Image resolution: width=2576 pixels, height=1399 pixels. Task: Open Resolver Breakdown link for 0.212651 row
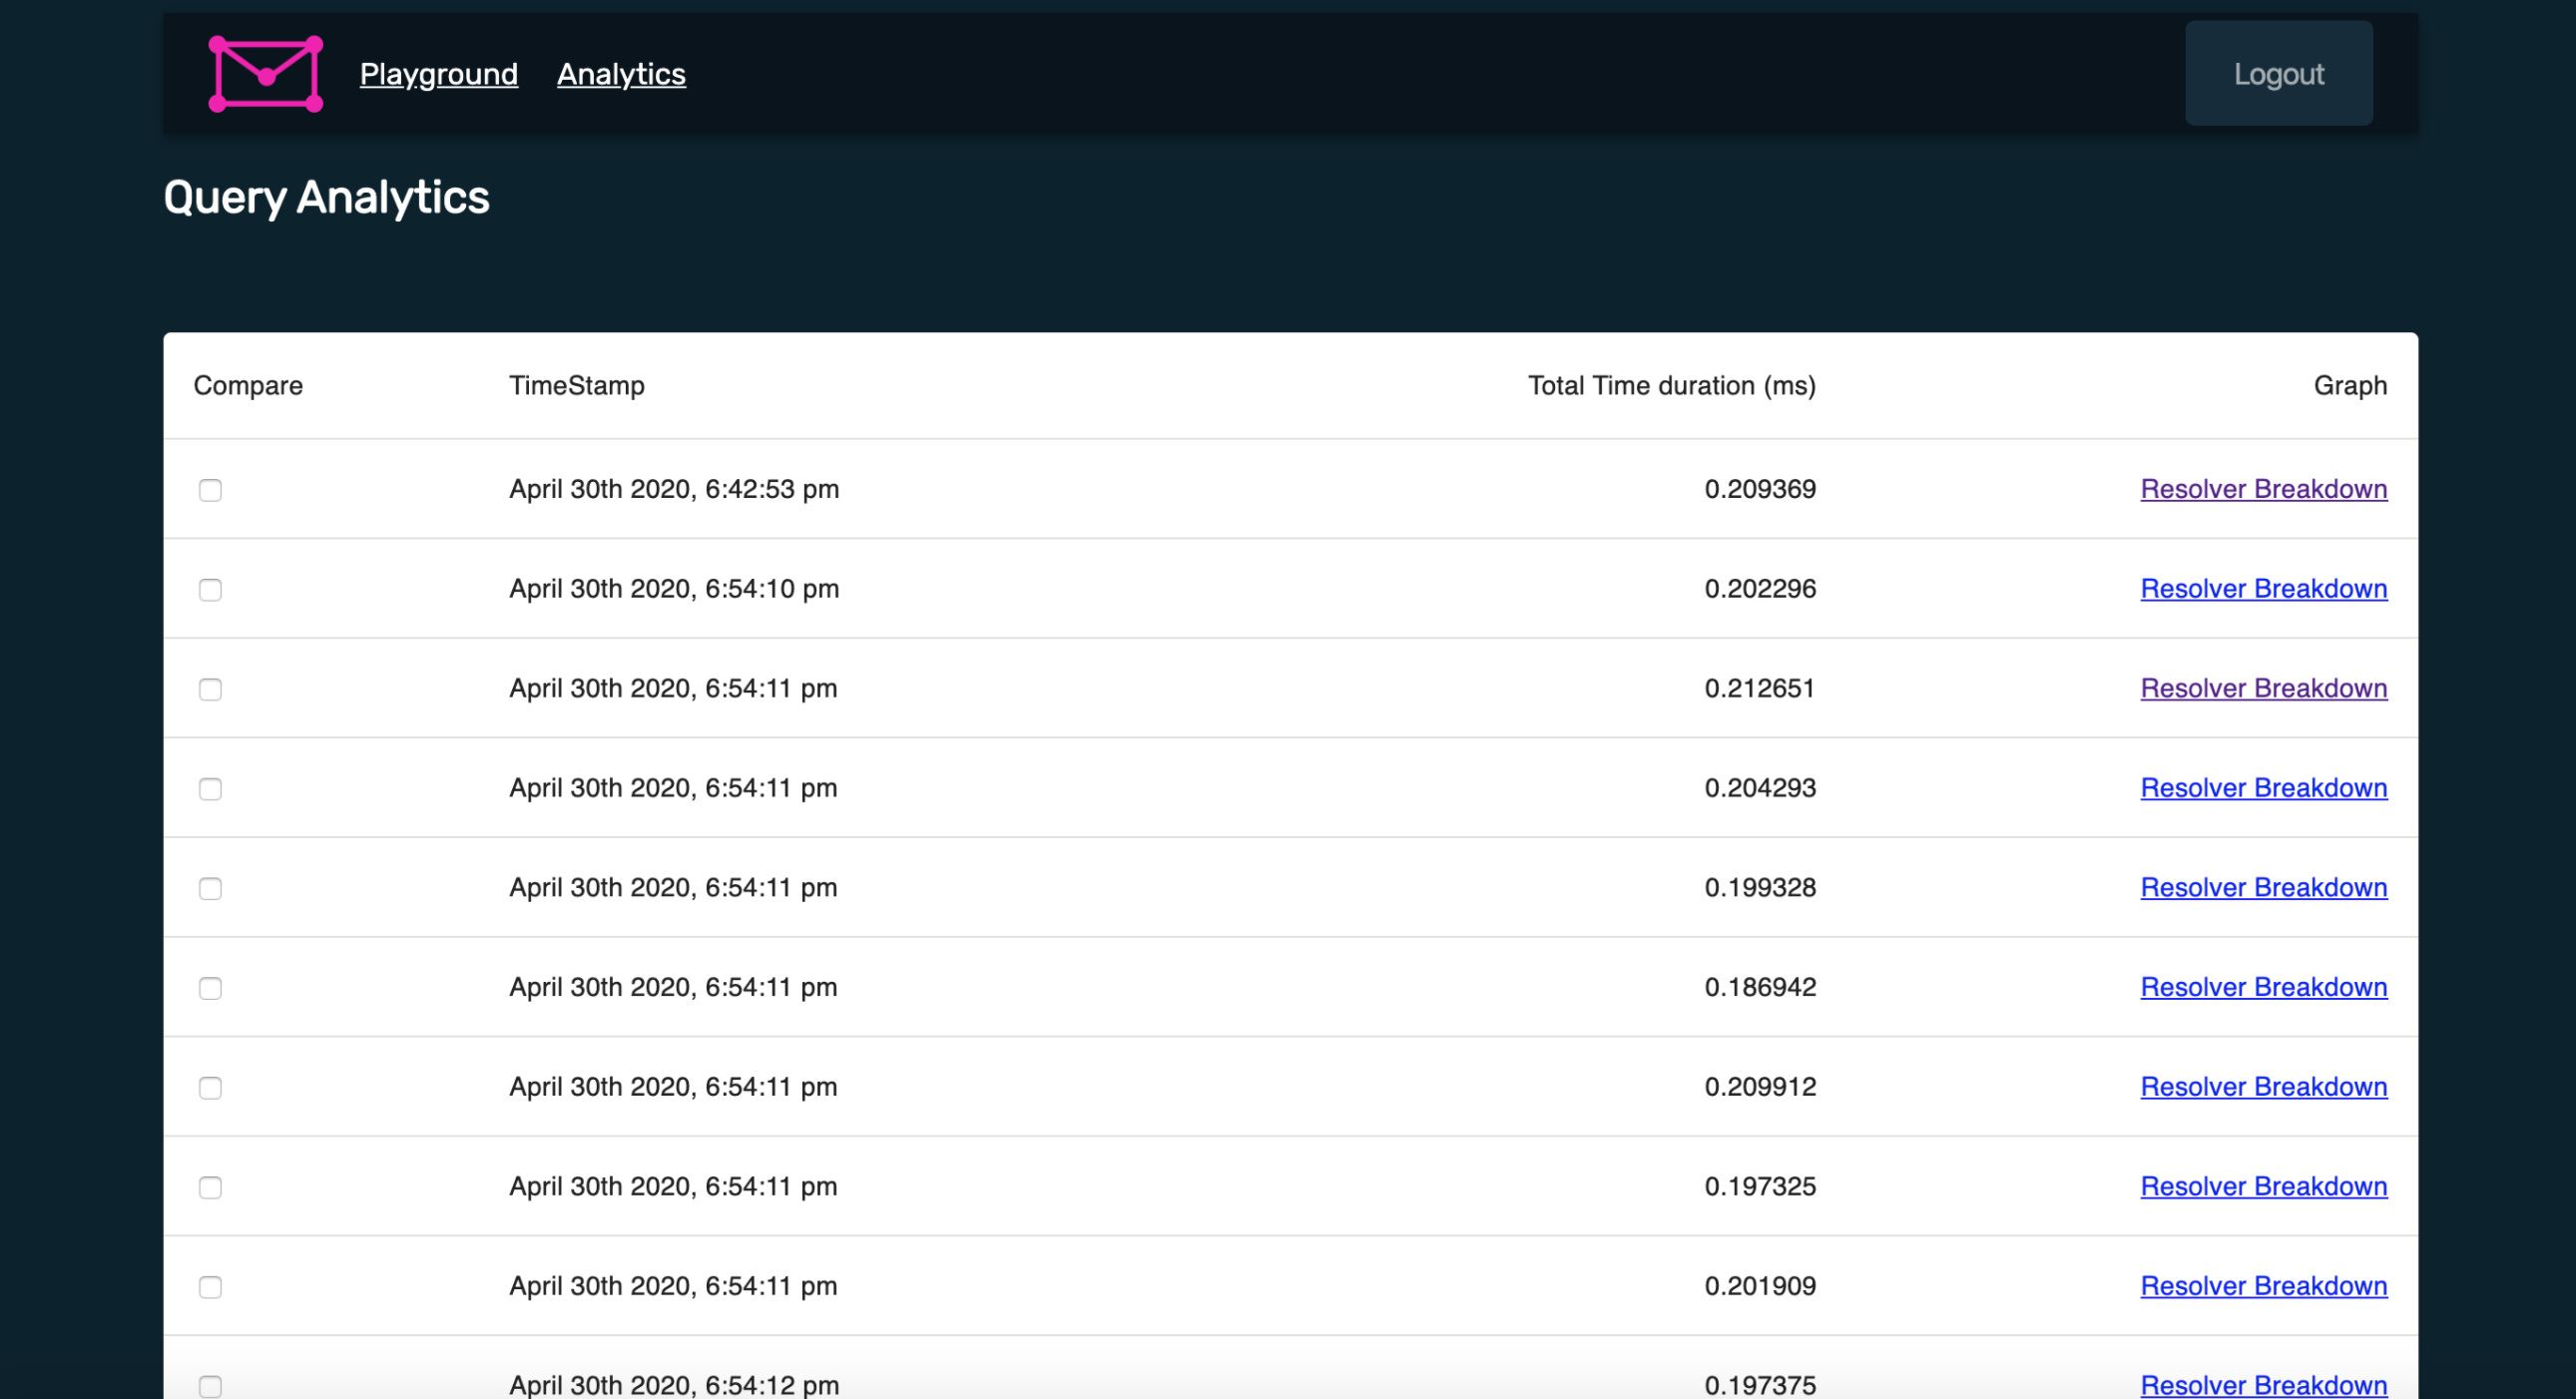pos(2263,688)
